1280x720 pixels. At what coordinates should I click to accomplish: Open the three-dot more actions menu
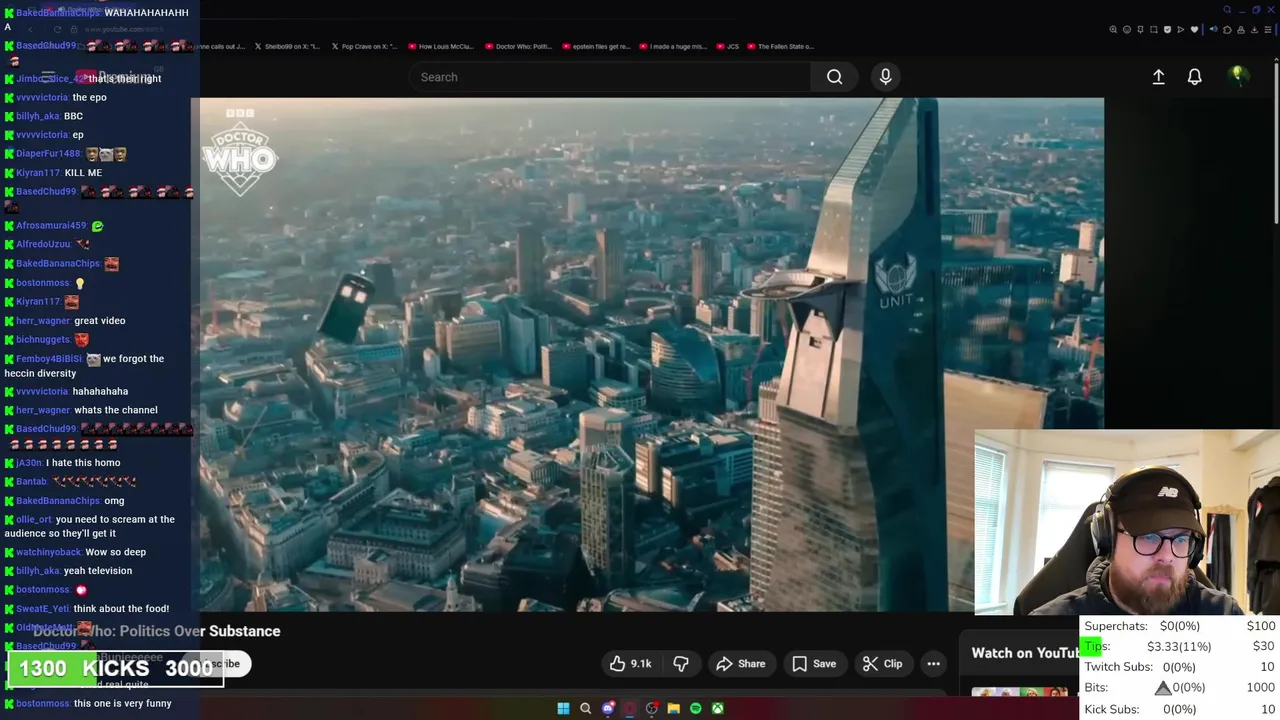(x=933, y=664)
